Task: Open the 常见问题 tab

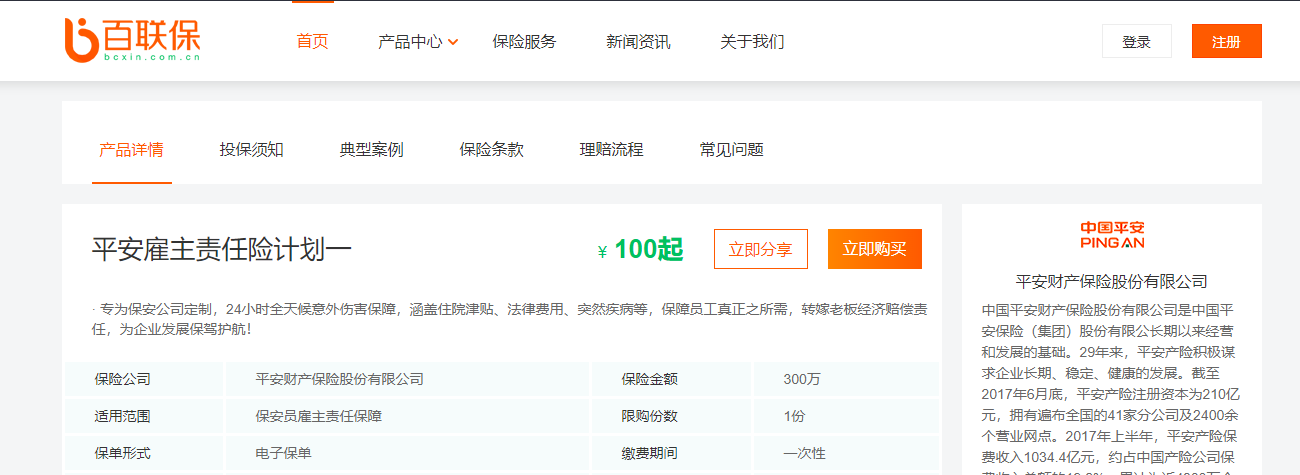Action: coord(732,150)
